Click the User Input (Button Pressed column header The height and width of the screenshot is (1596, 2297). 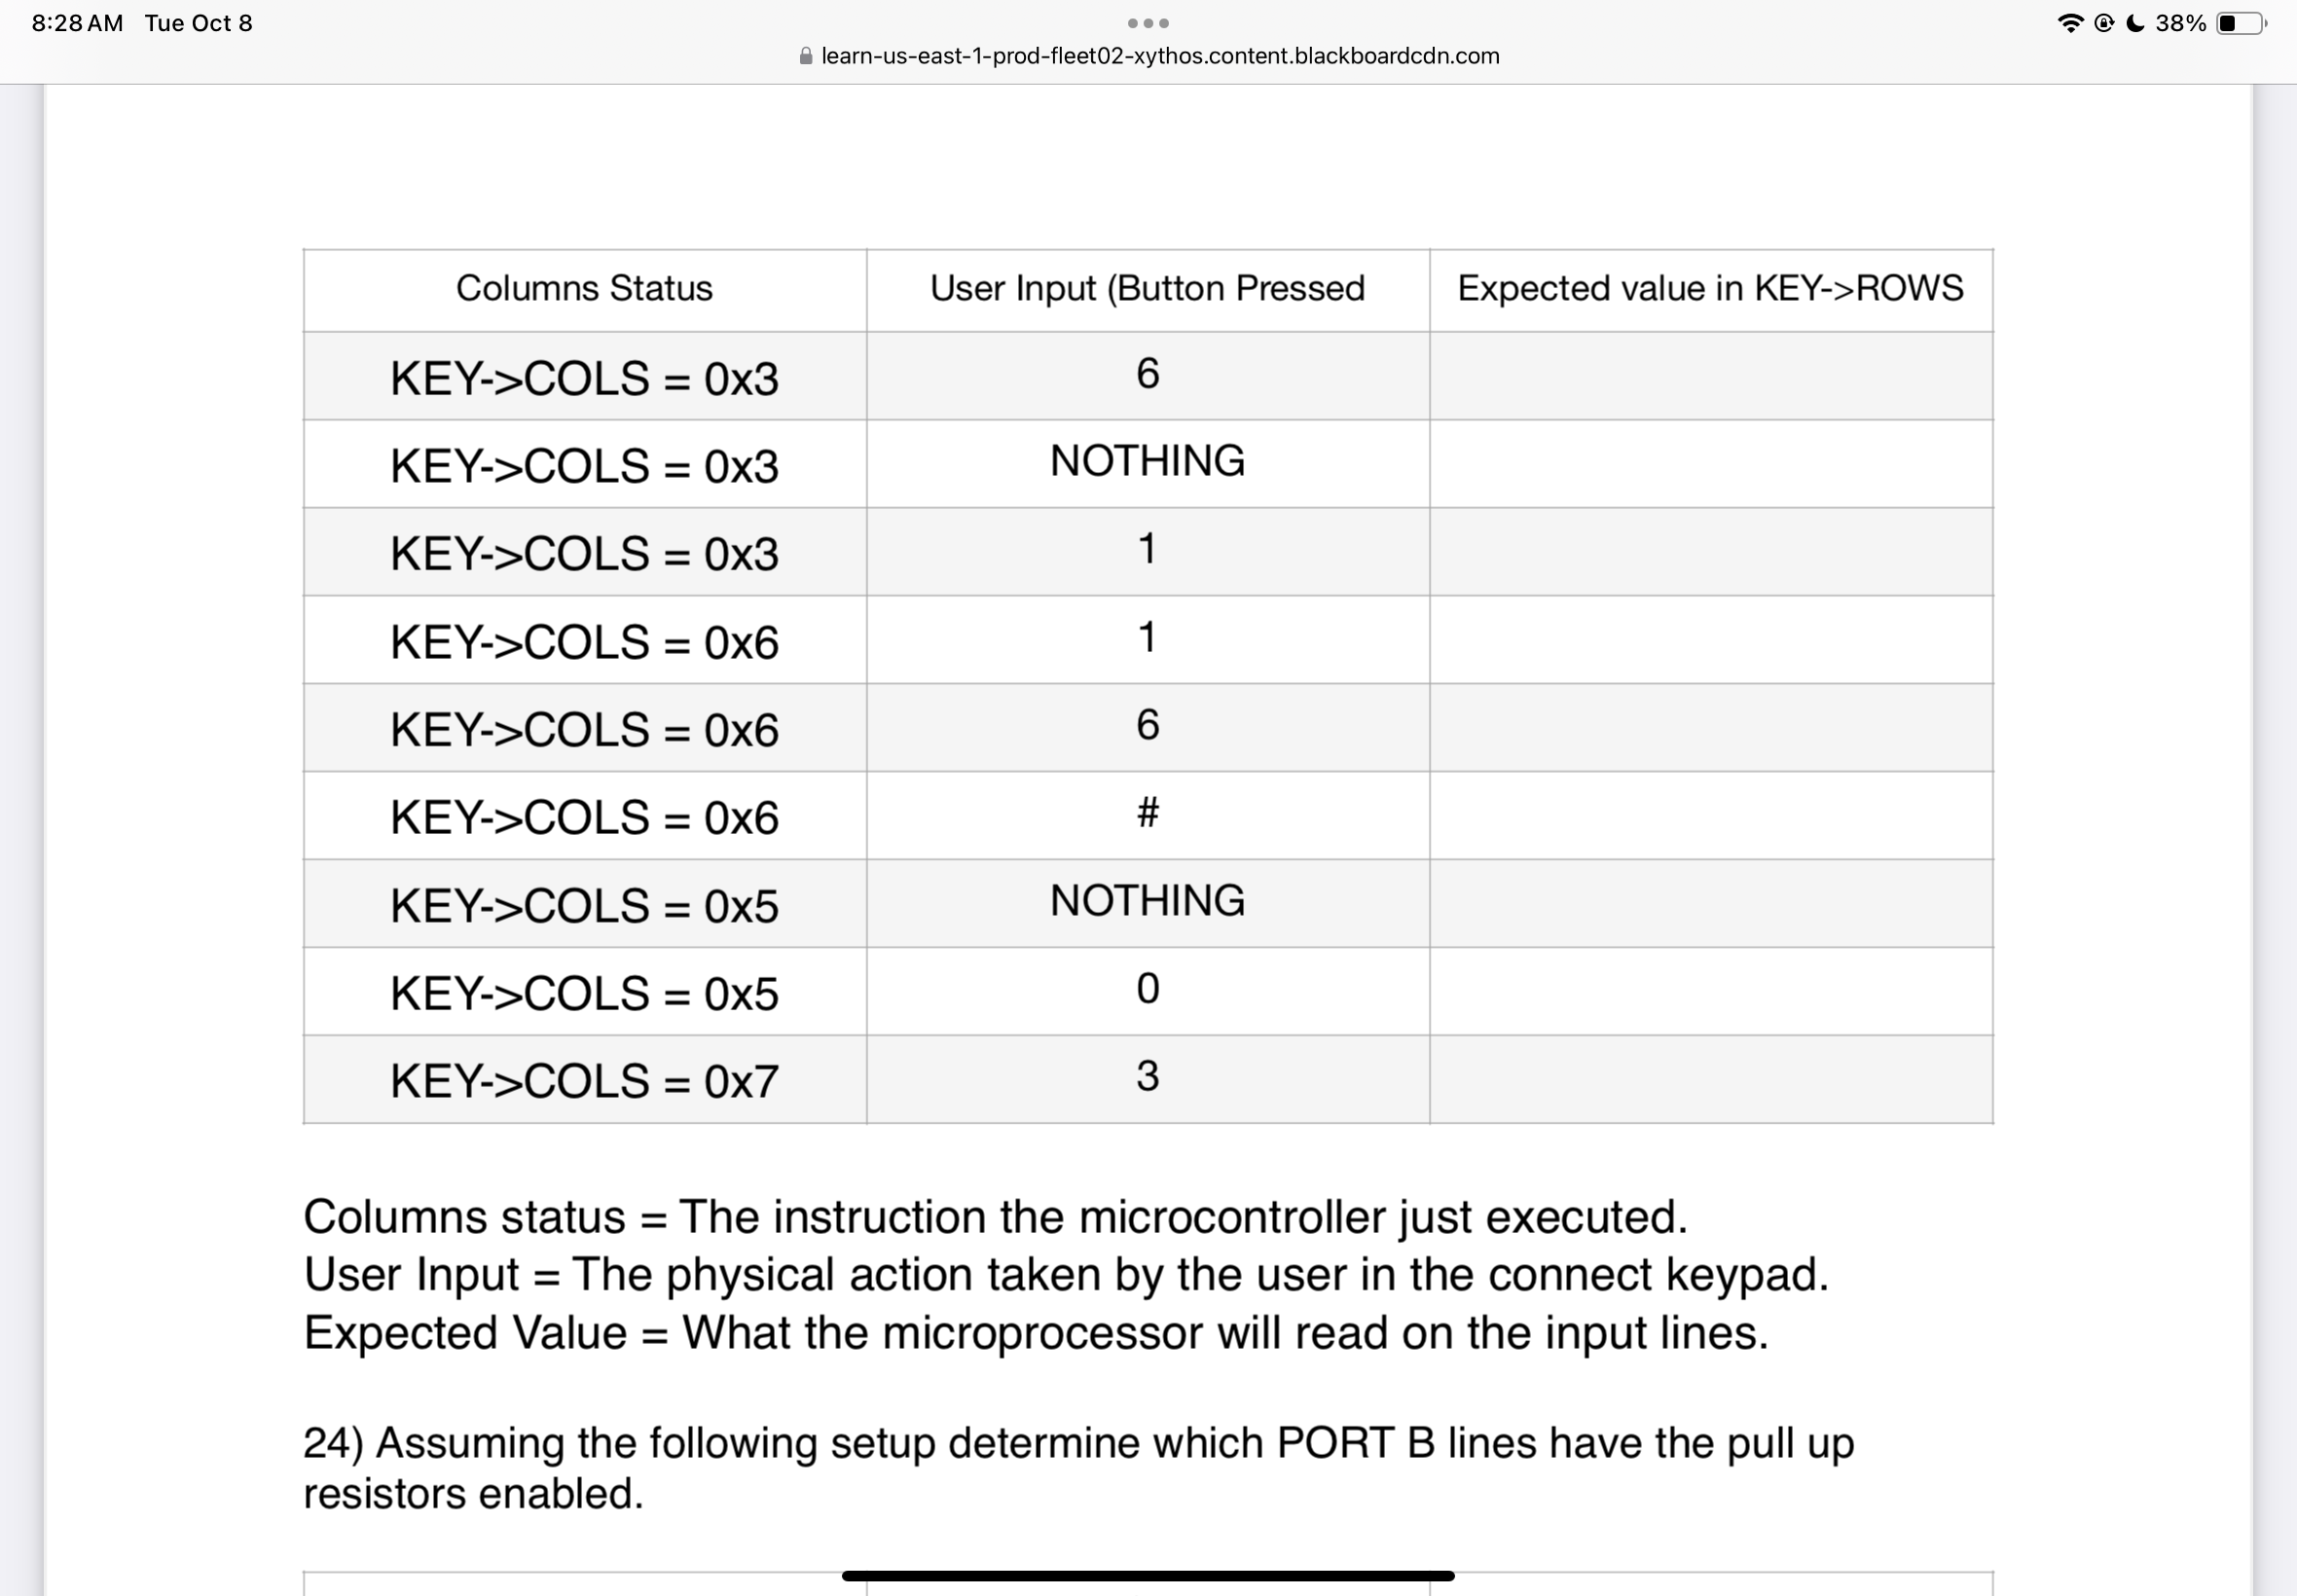pyautogui.click(x=1147, y=288)
